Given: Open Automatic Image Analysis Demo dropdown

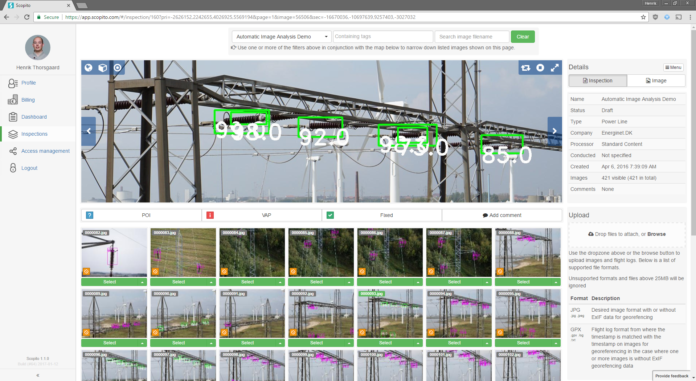Looking at the screenshot, I should pos(281,36).
